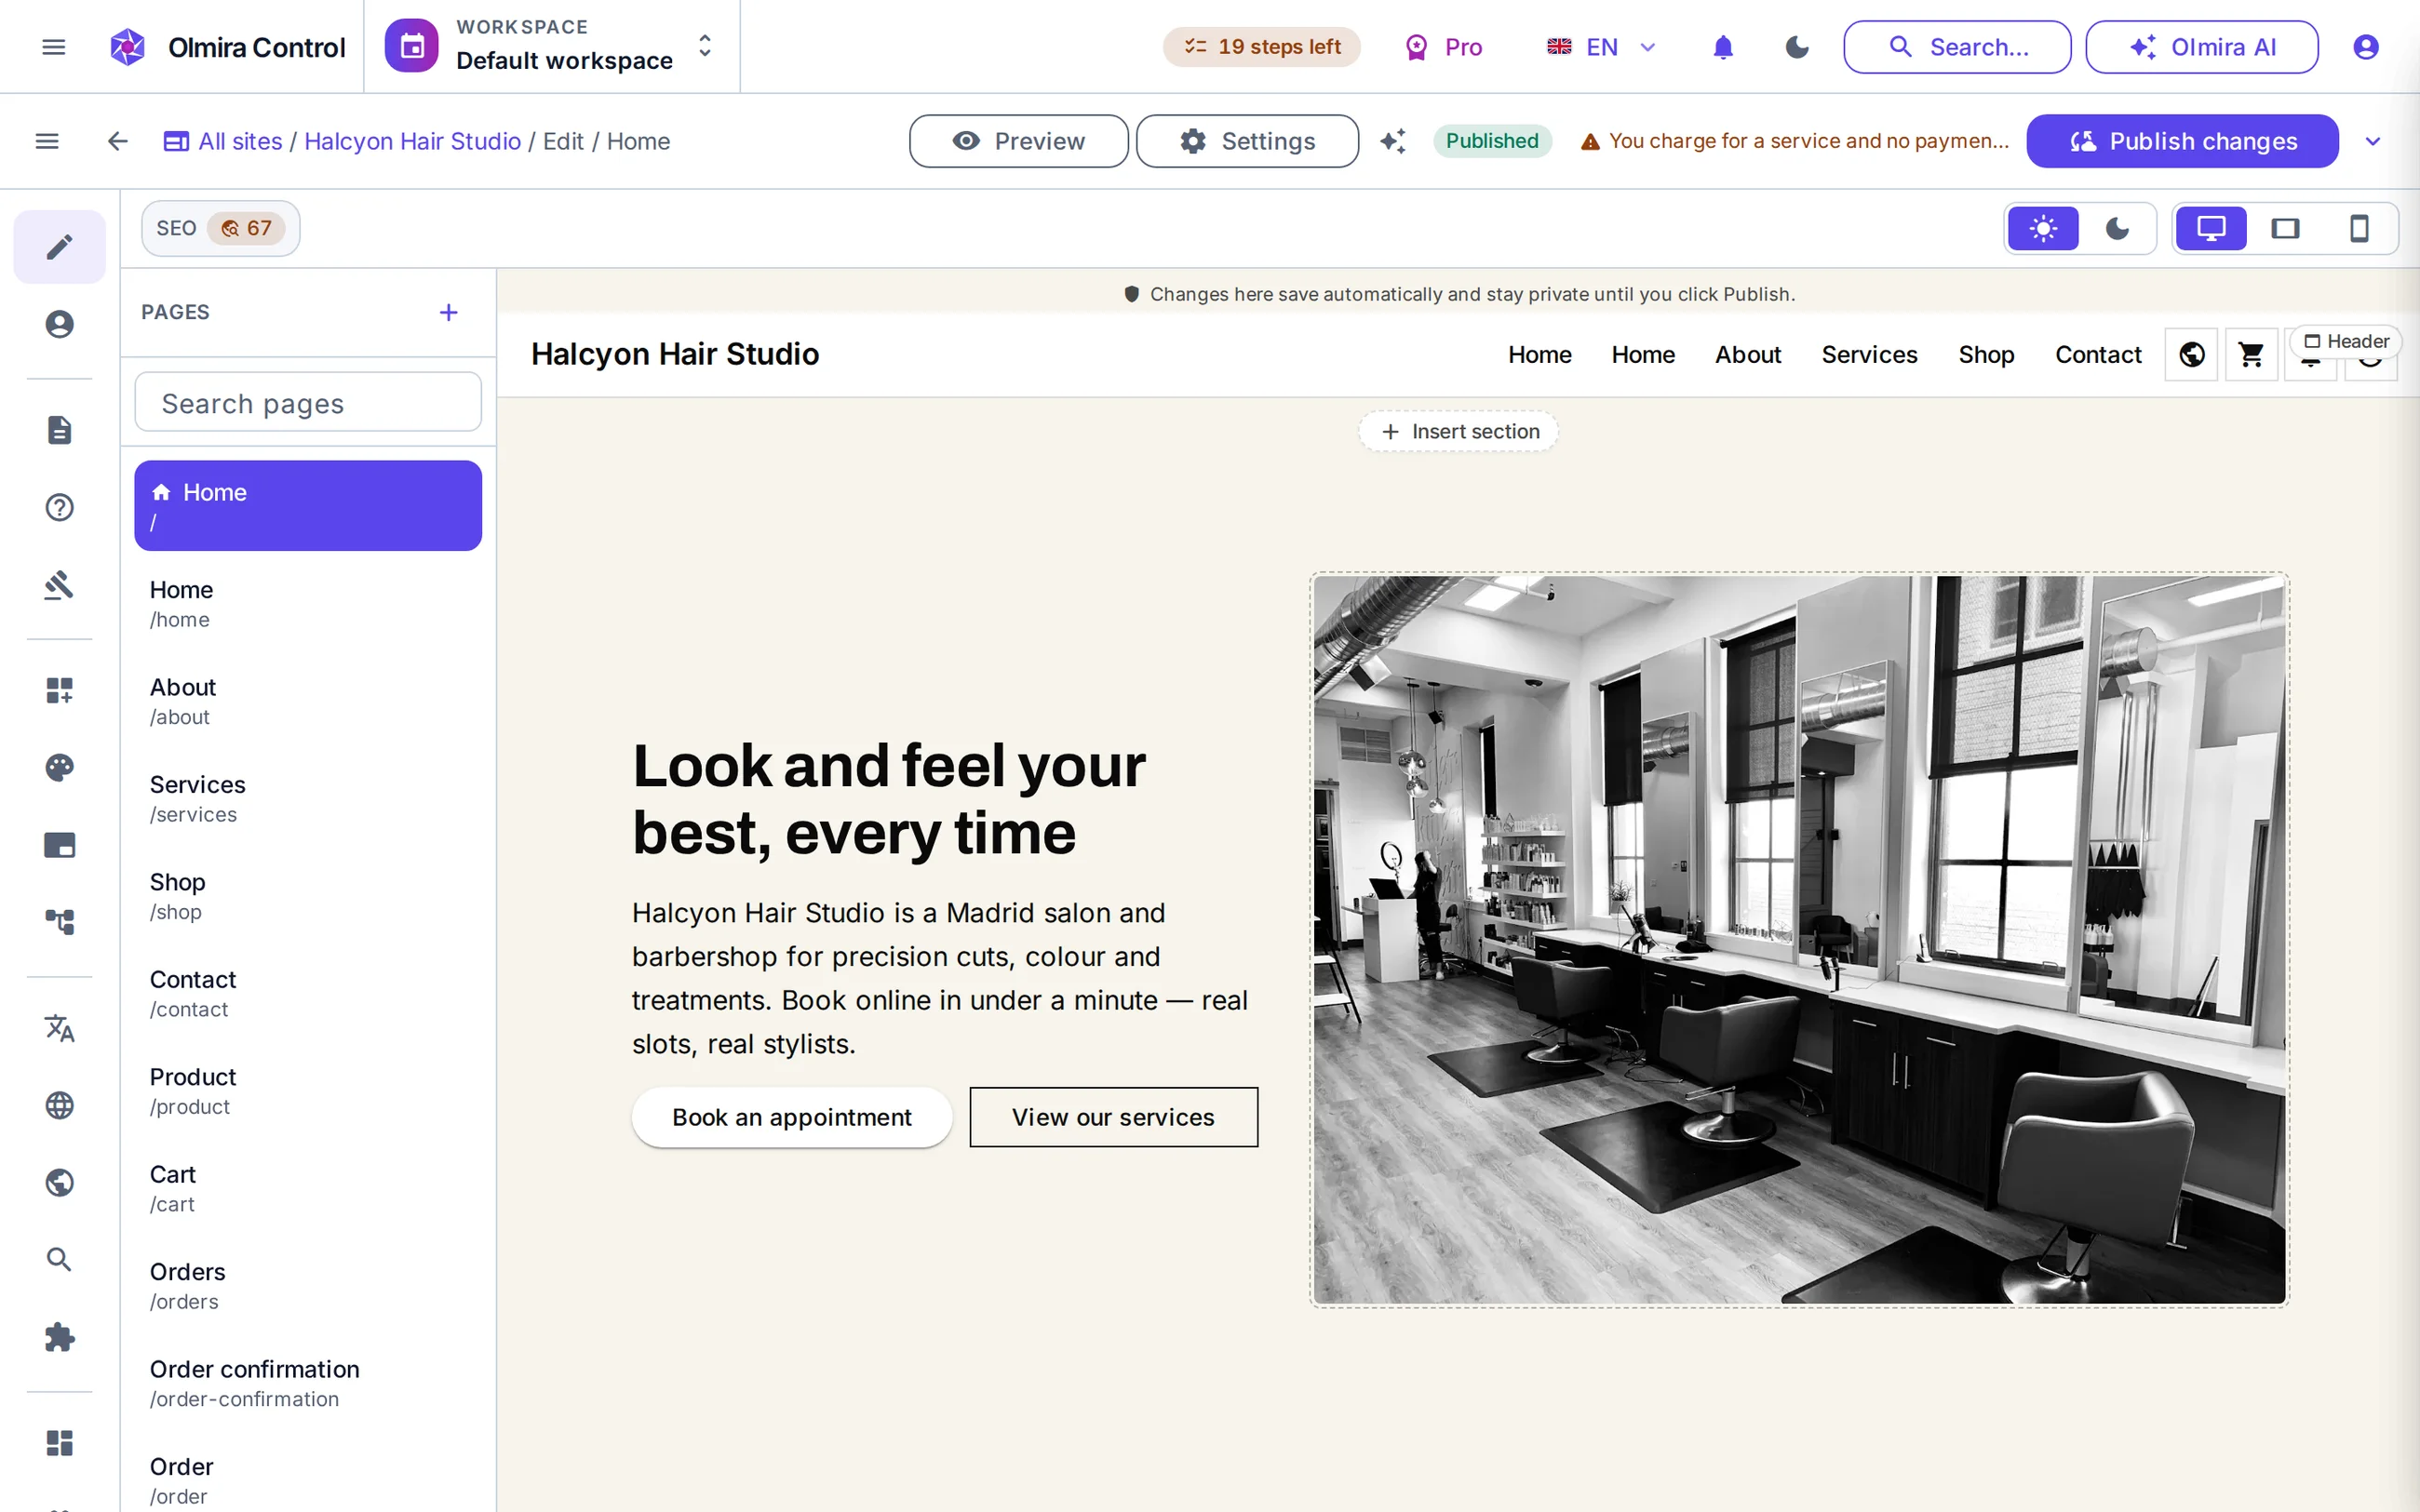Screen dimensions: 2420x1512
Task: Open the Cart page in list
Action: [x=308, y=1189]
